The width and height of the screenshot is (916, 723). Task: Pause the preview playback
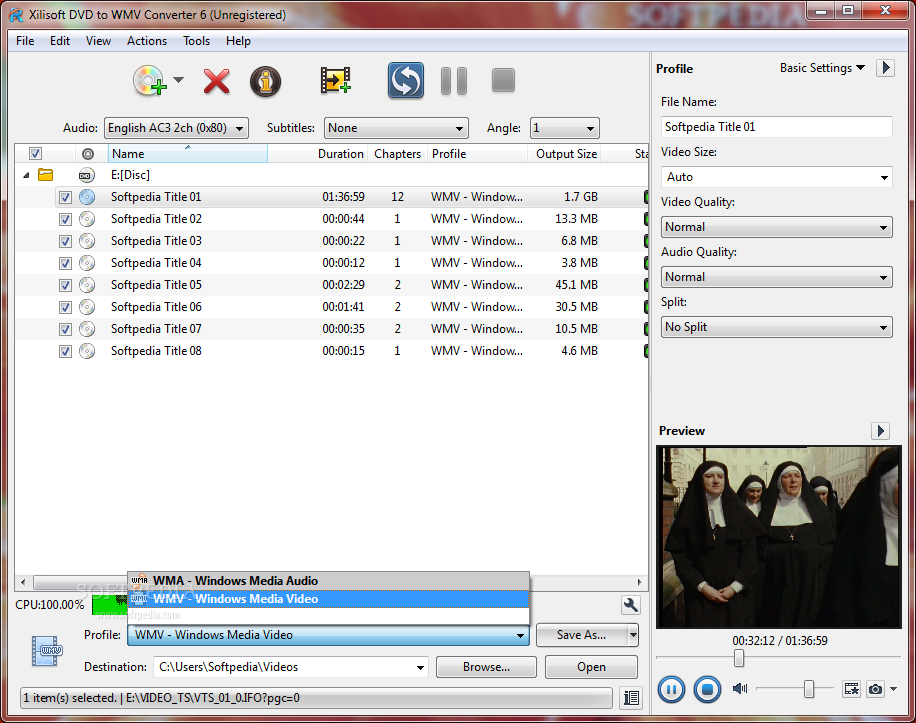[x=671, y=690]
